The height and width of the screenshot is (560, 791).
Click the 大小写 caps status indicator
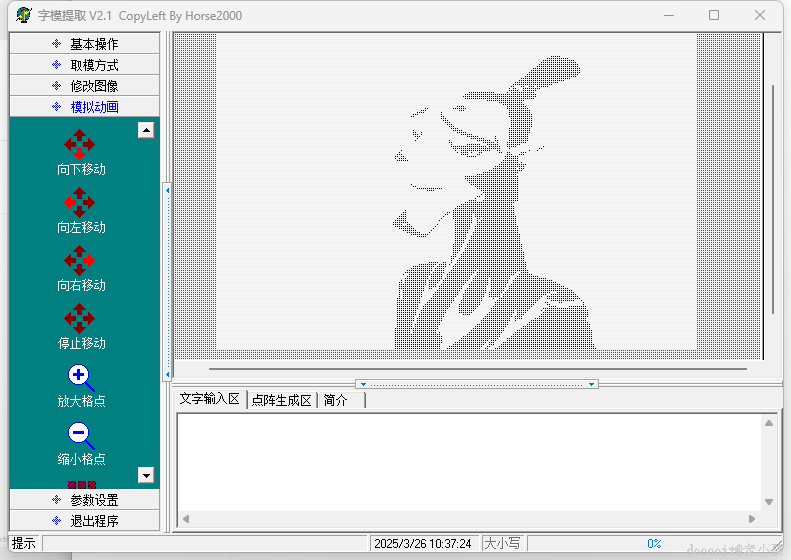(502, 543)
